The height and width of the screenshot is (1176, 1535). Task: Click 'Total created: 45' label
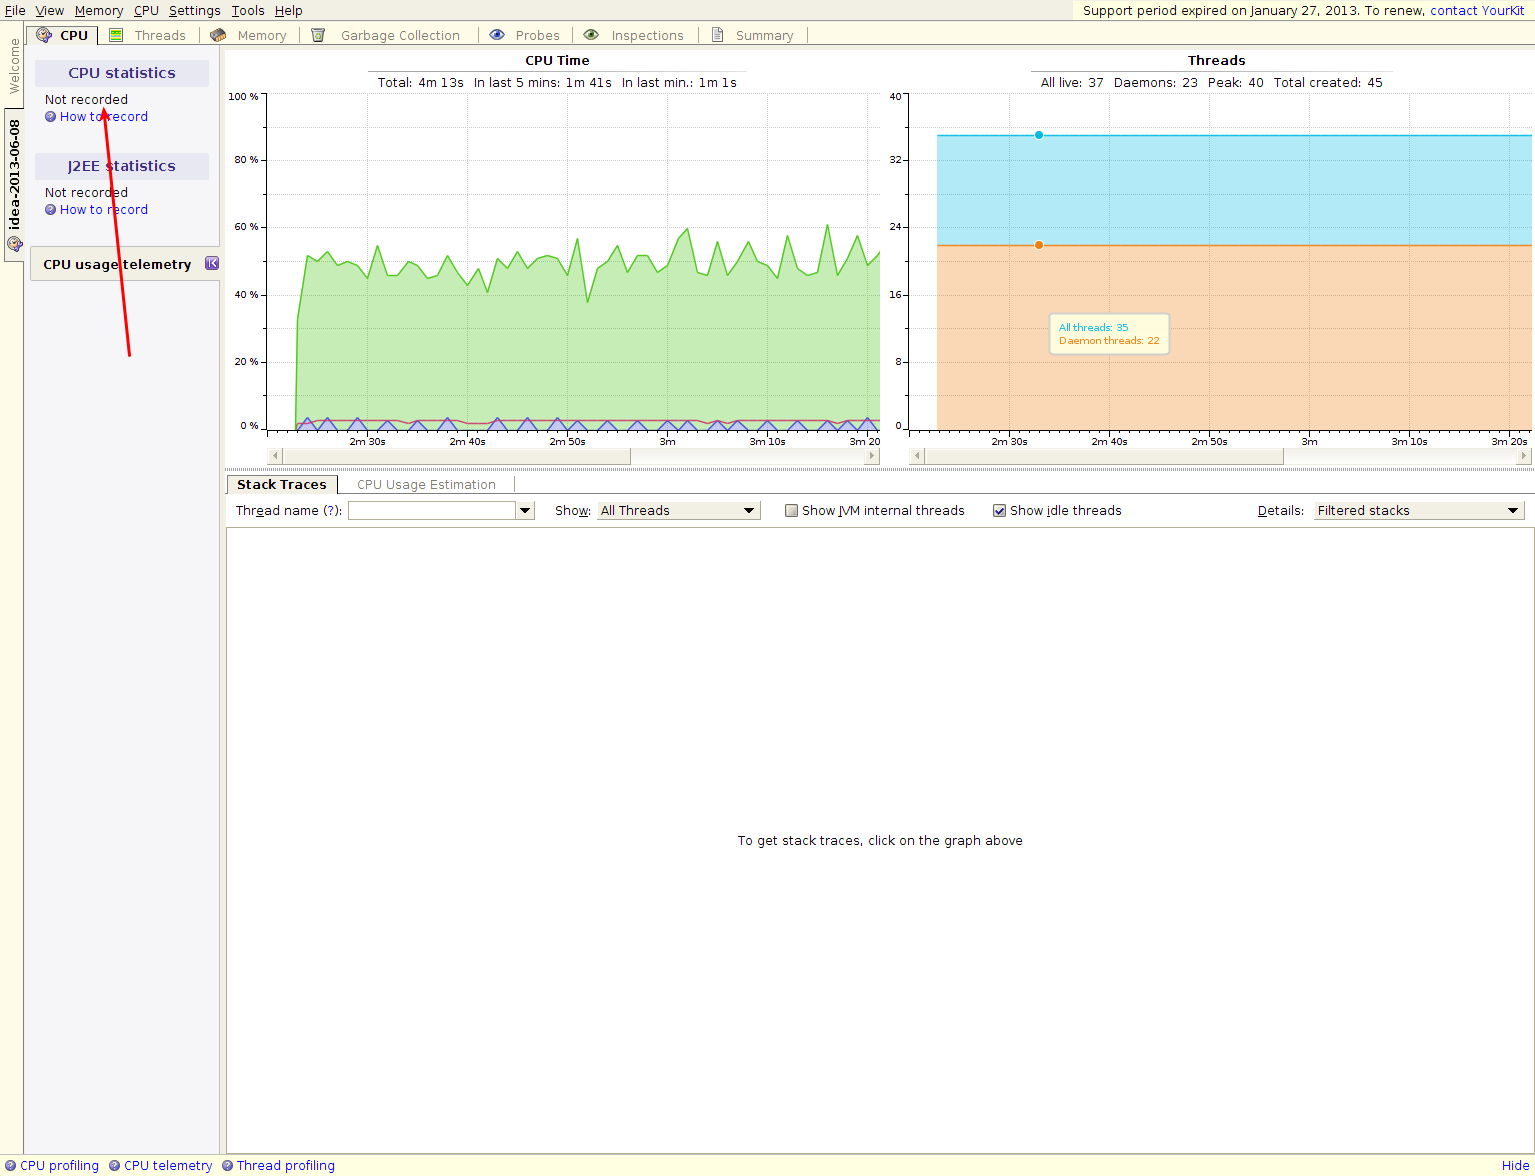pos(1328,83)
